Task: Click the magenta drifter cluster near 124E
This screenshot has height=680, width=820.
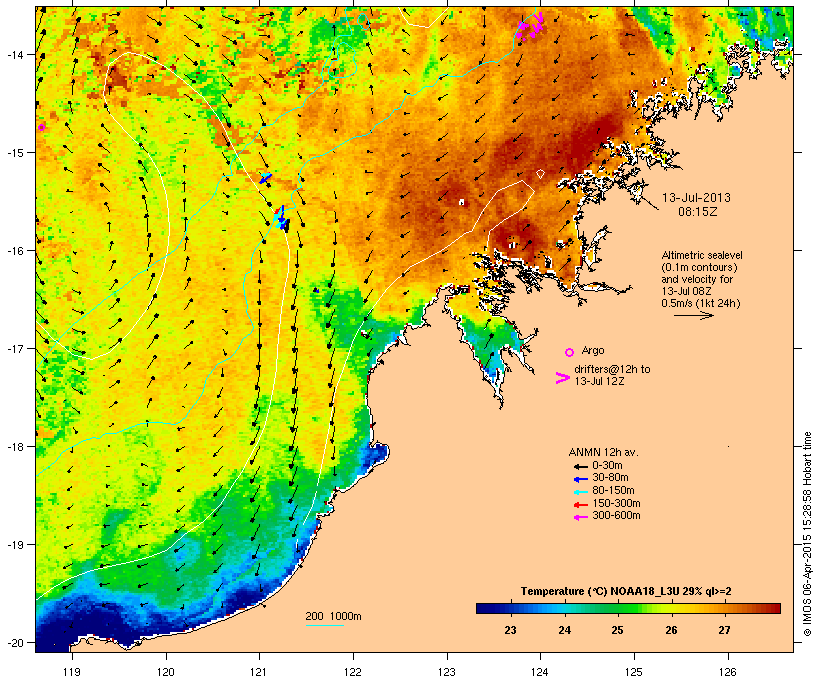Action: pyautogui.click(x=530, y=26)
